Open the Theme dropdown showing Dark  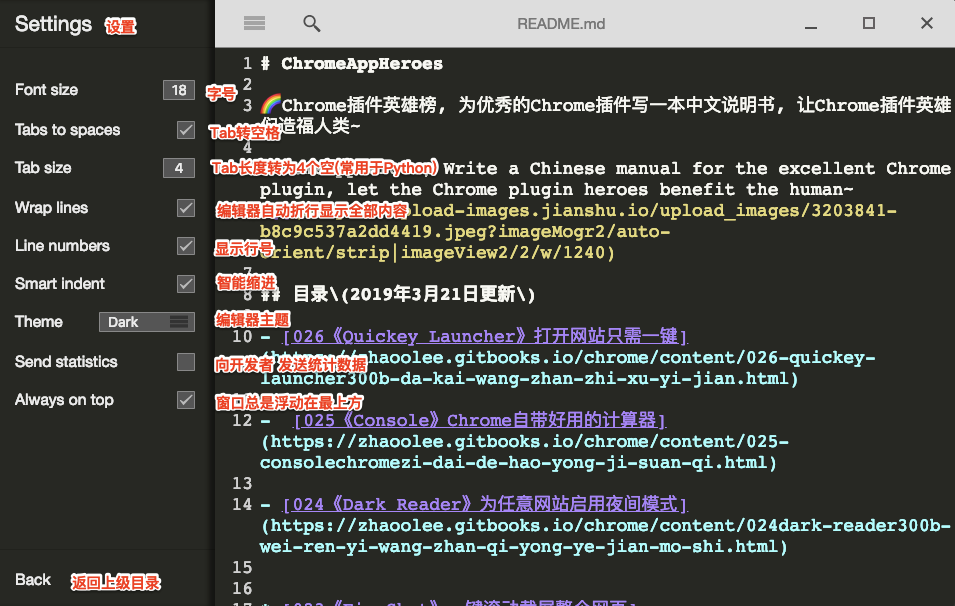click(x=147, y=322)
